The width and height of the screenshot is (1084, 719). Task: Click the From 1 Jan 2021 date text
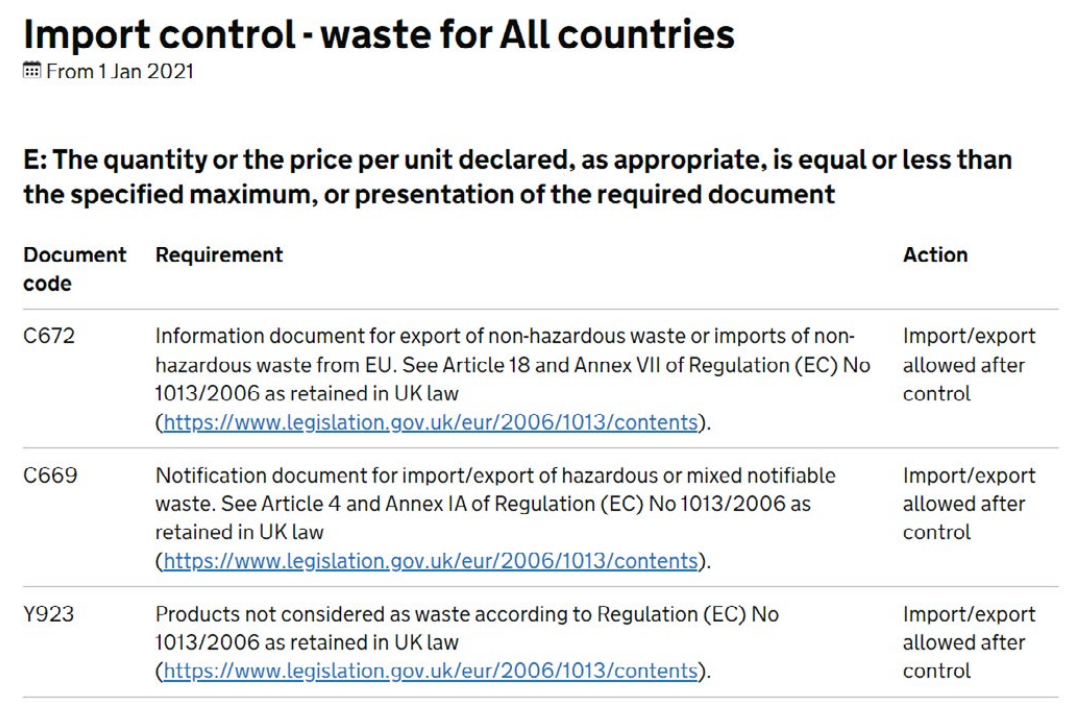point(120,71)
